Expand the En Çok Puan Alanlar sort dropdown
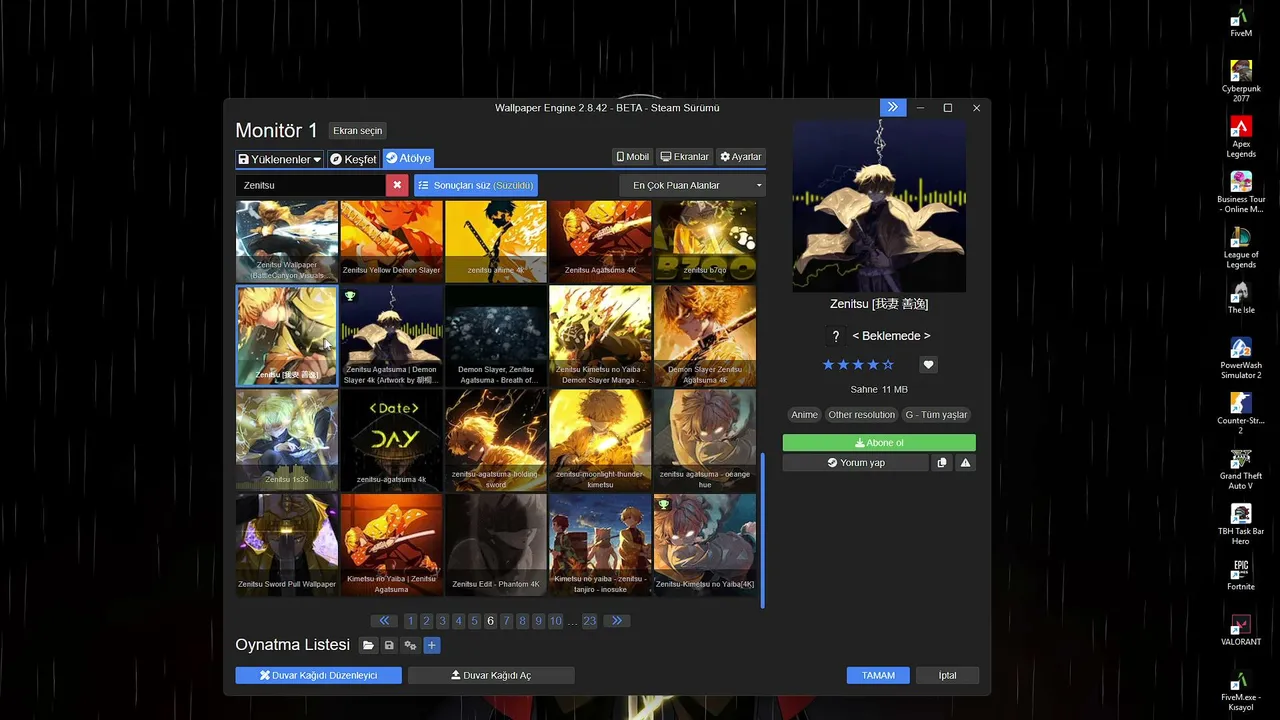This screenshot has height=720, width=1280. pyautogui.click(x=693, y=185)
